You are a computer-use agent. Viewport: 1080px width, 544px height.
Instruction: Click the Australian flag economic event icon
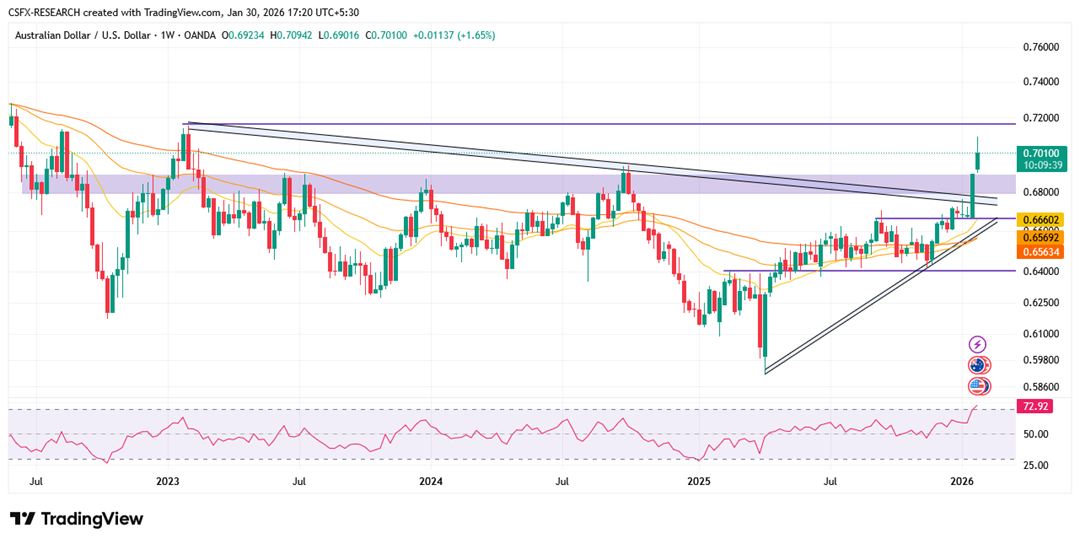pos(977,366)
